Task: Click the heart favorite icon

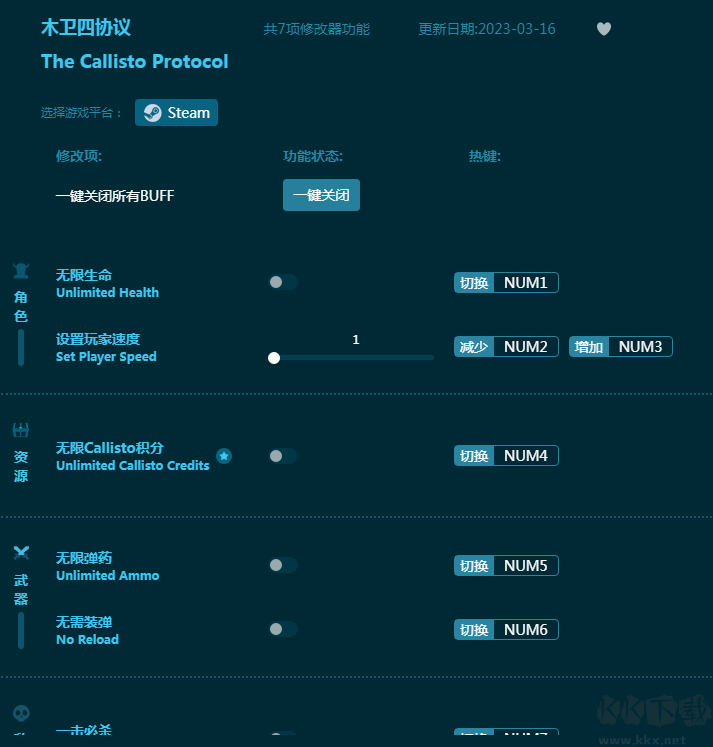Action: click(604, 29)
